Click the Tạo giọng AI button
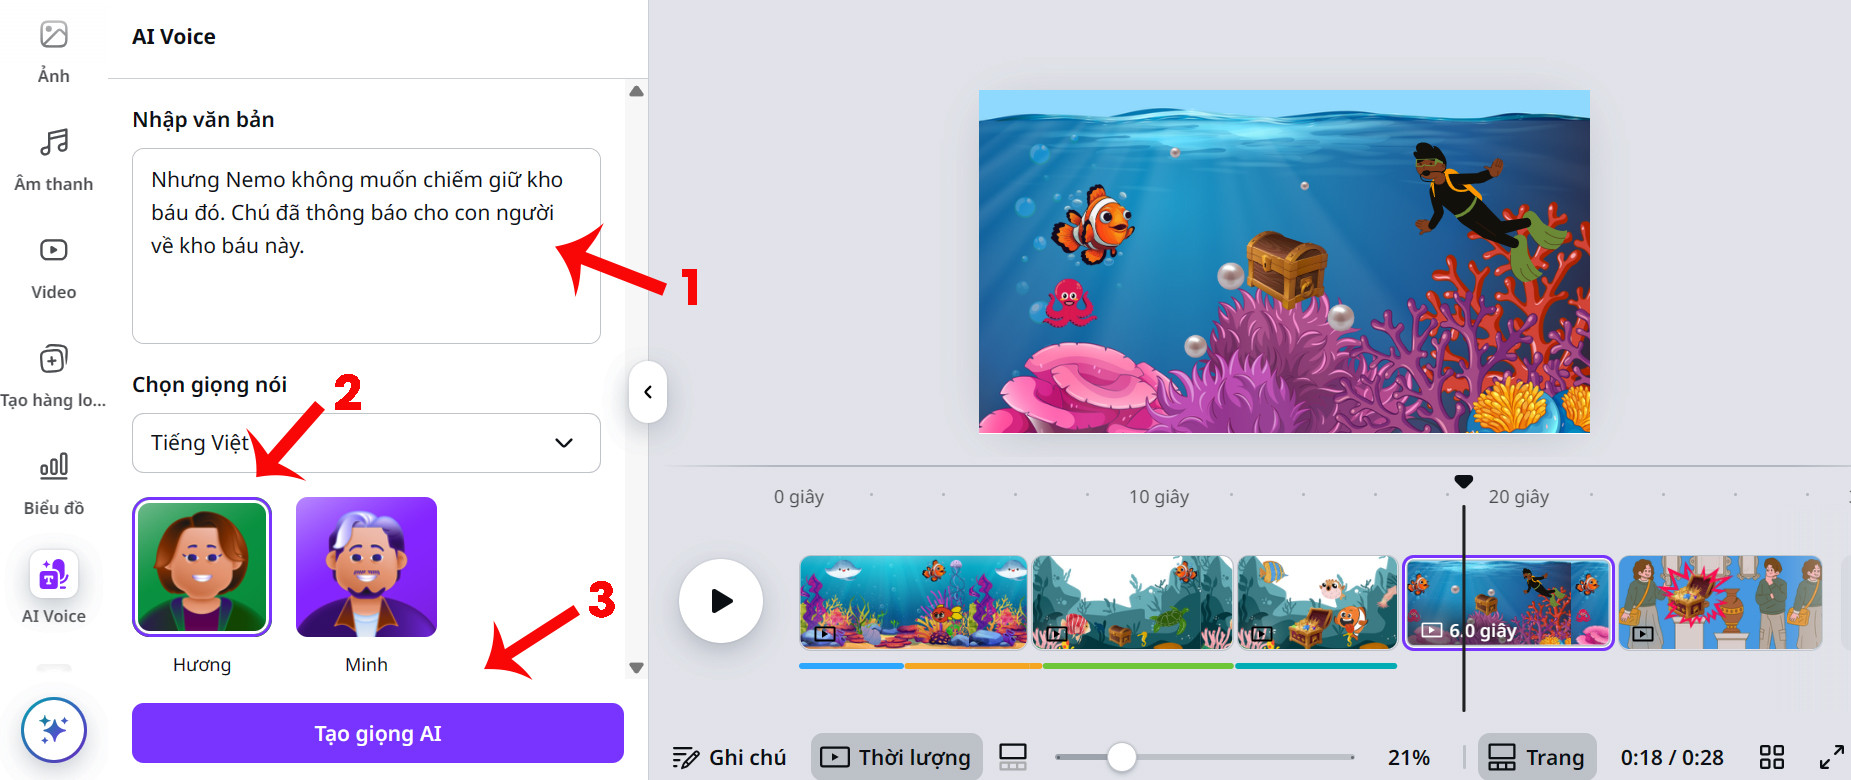Viewport: 1851px width, 780px height. point(378,733)
